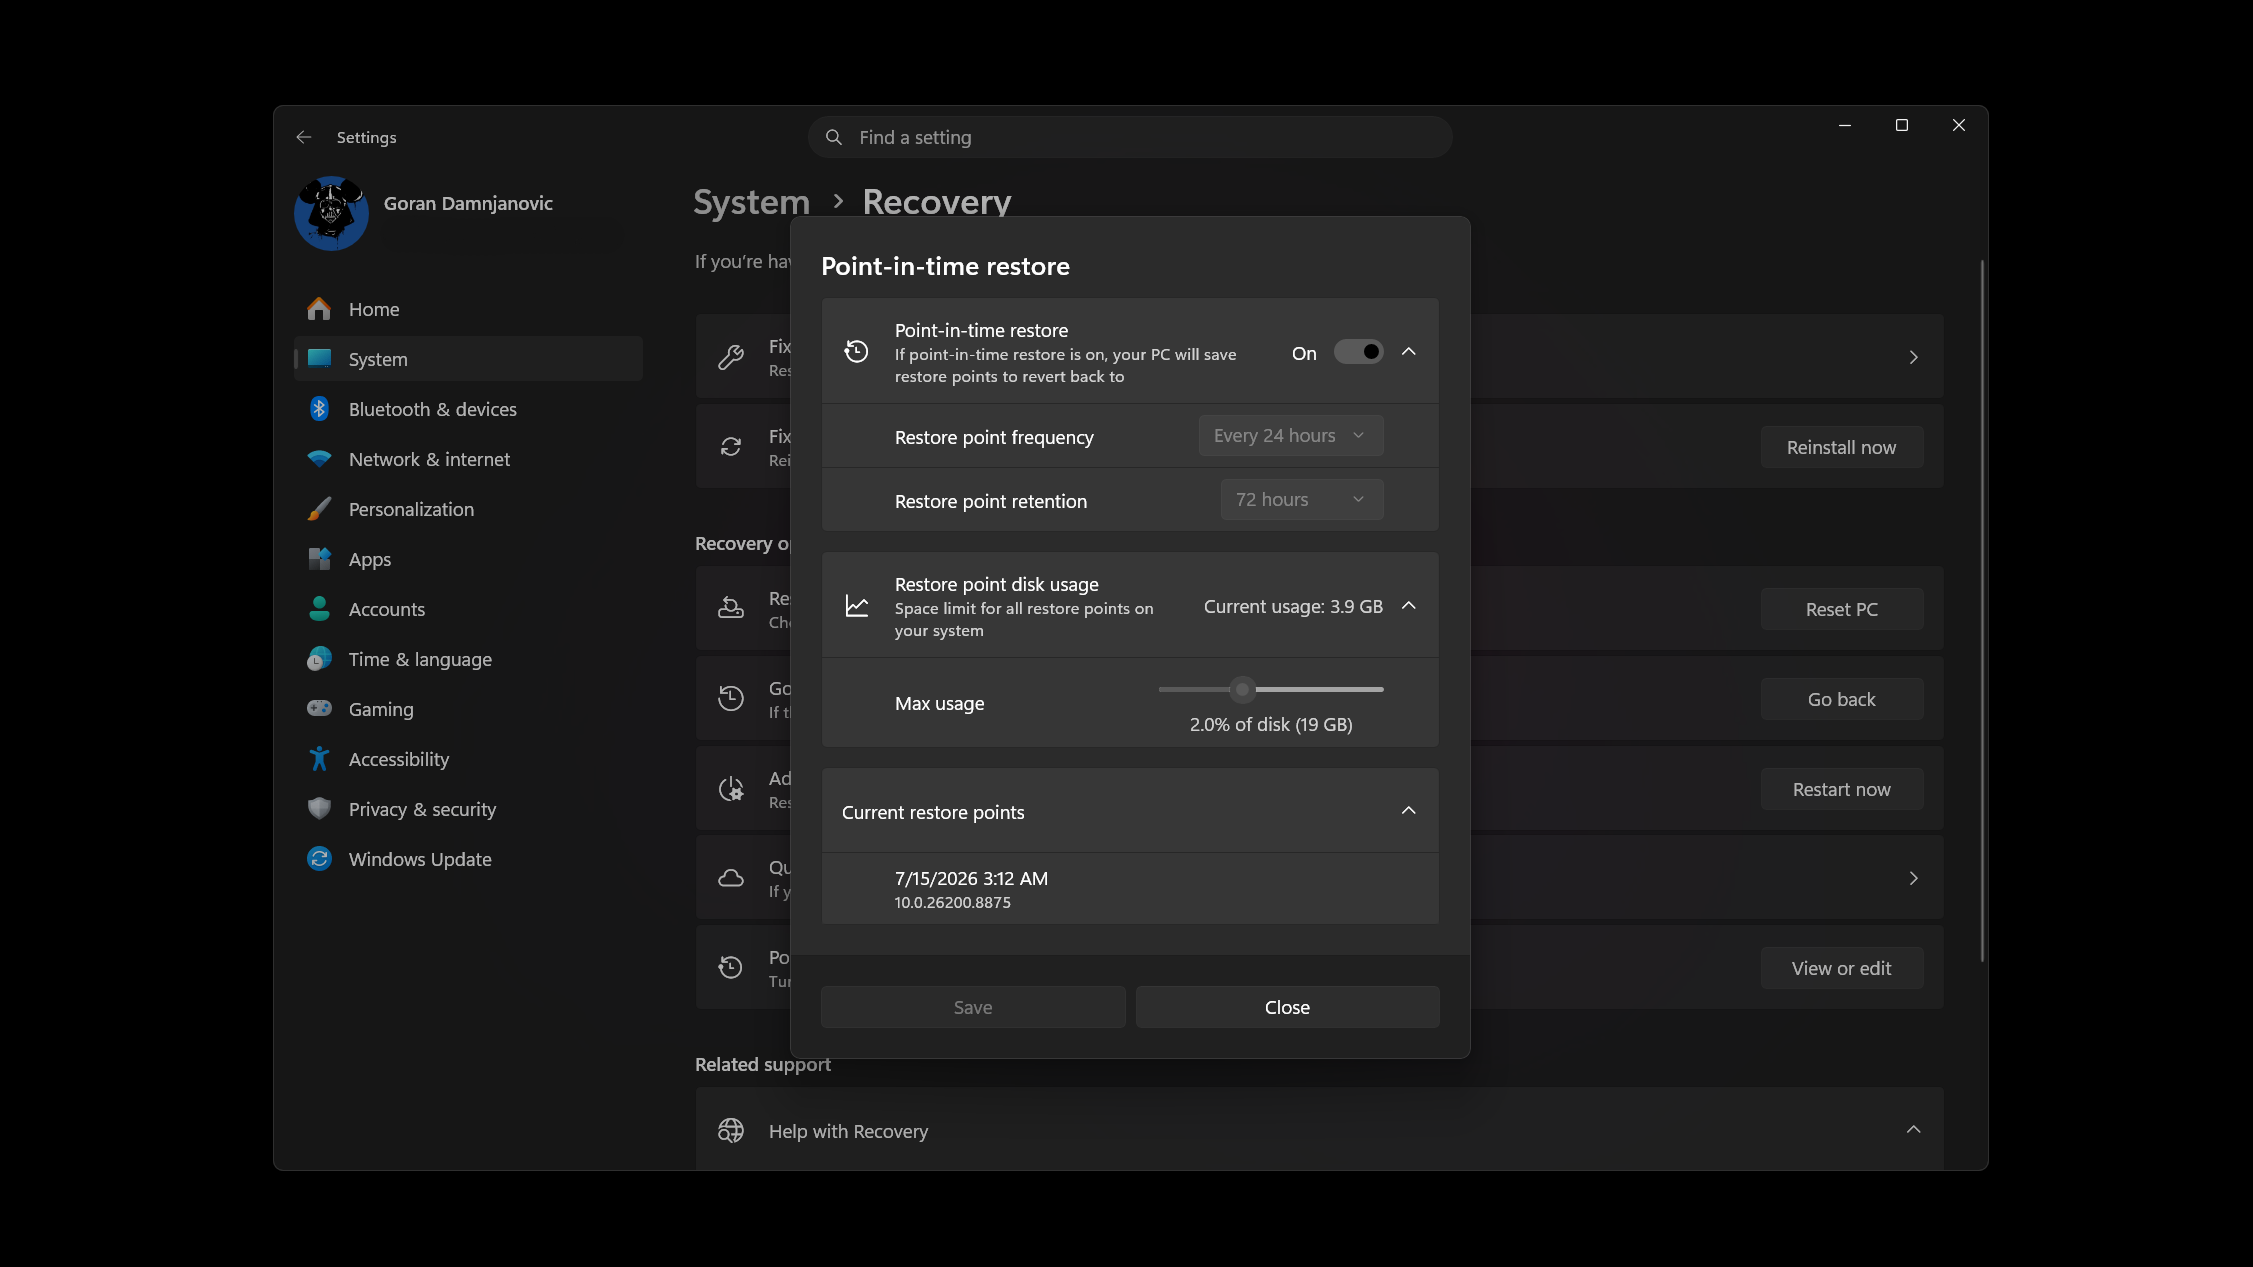Screen dimensions: 2253x1267
Task: Click the point-in-time restore clock icon in dialog
Action: pos(856,351)
